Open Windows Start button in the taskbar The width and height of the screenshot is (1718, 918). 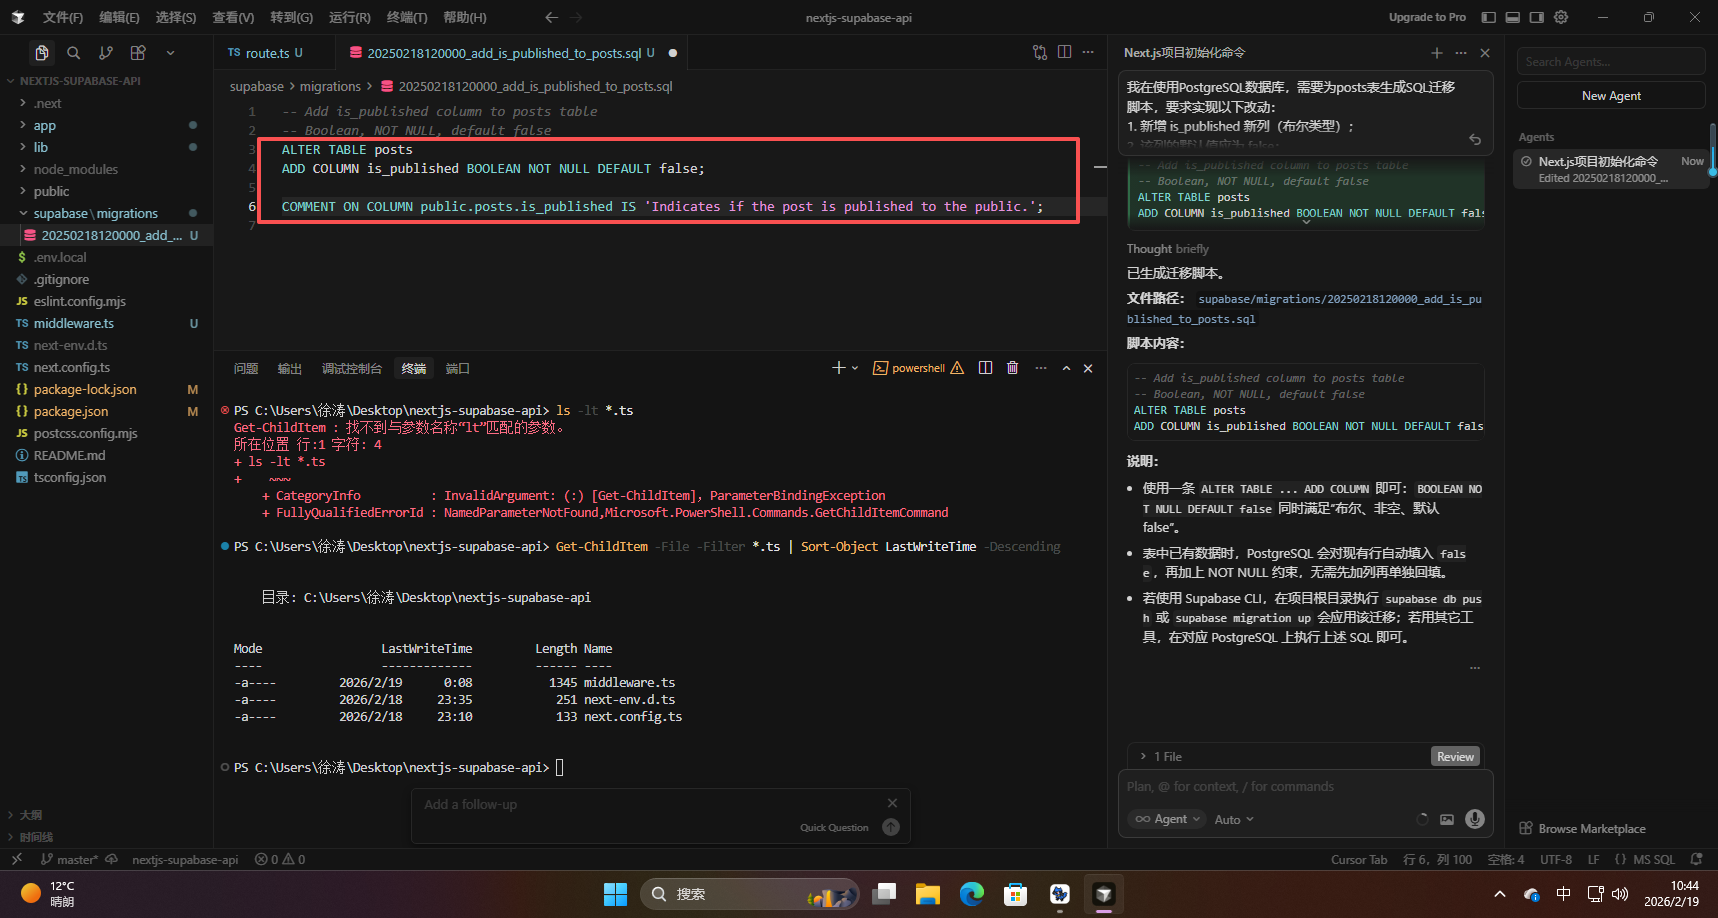pos(615,894)
